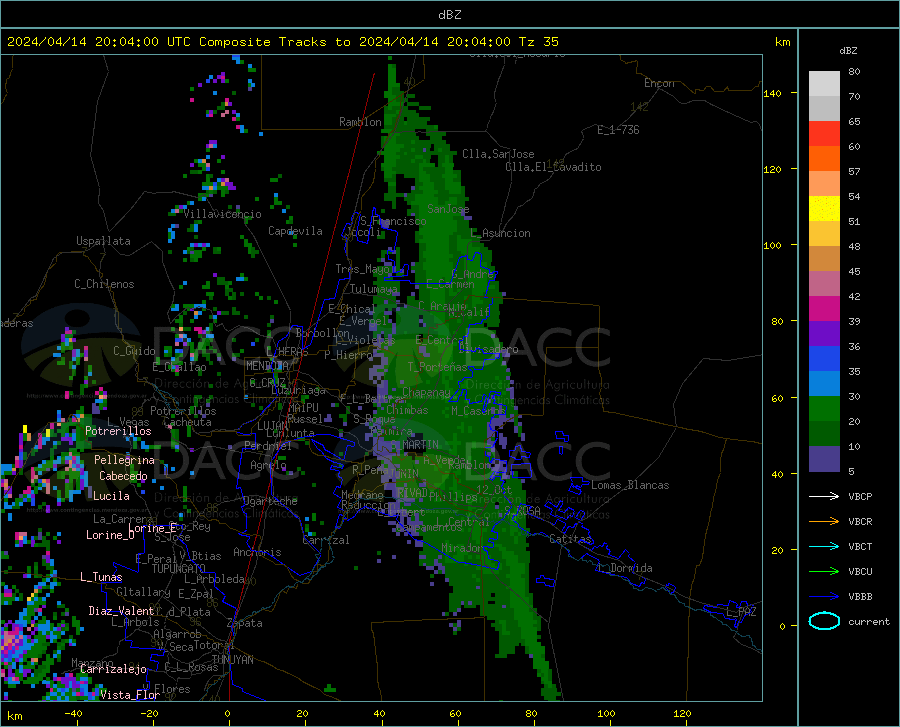The image size is (900, 727).
Task: Click the L_Asuncion map label
Action: pos(501,233)
